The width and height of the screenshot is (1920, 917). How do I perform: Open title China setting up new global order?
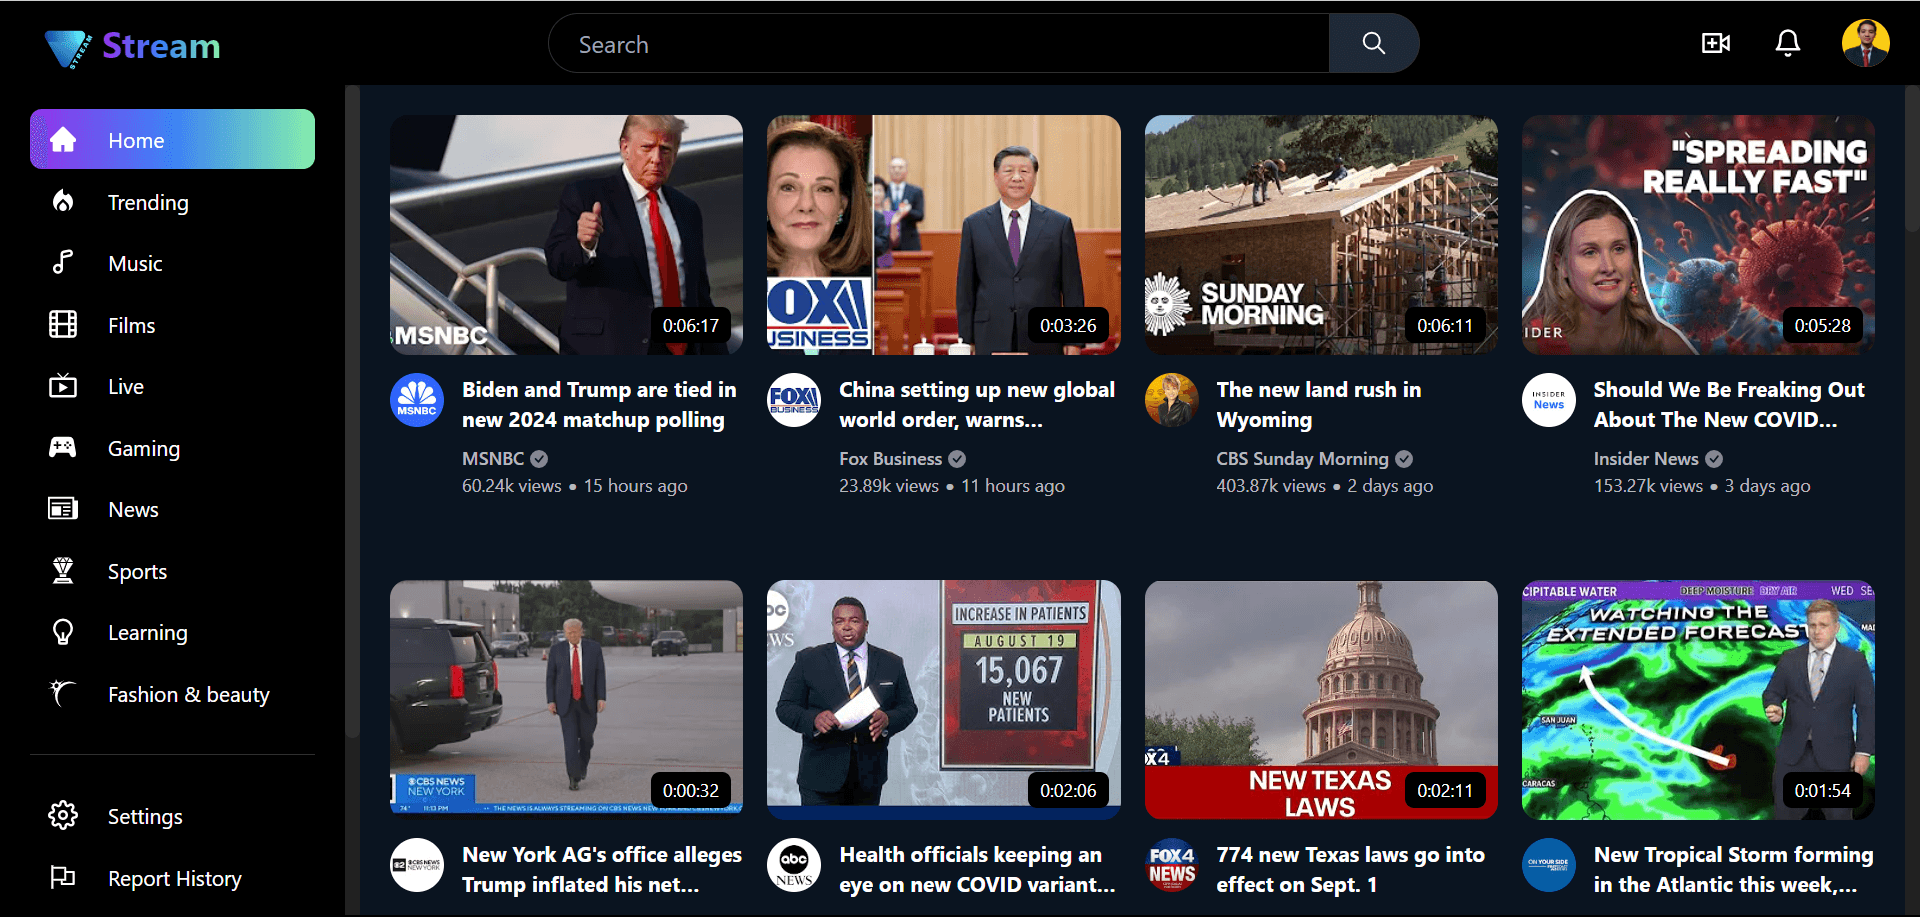click(x=977, y=405)
